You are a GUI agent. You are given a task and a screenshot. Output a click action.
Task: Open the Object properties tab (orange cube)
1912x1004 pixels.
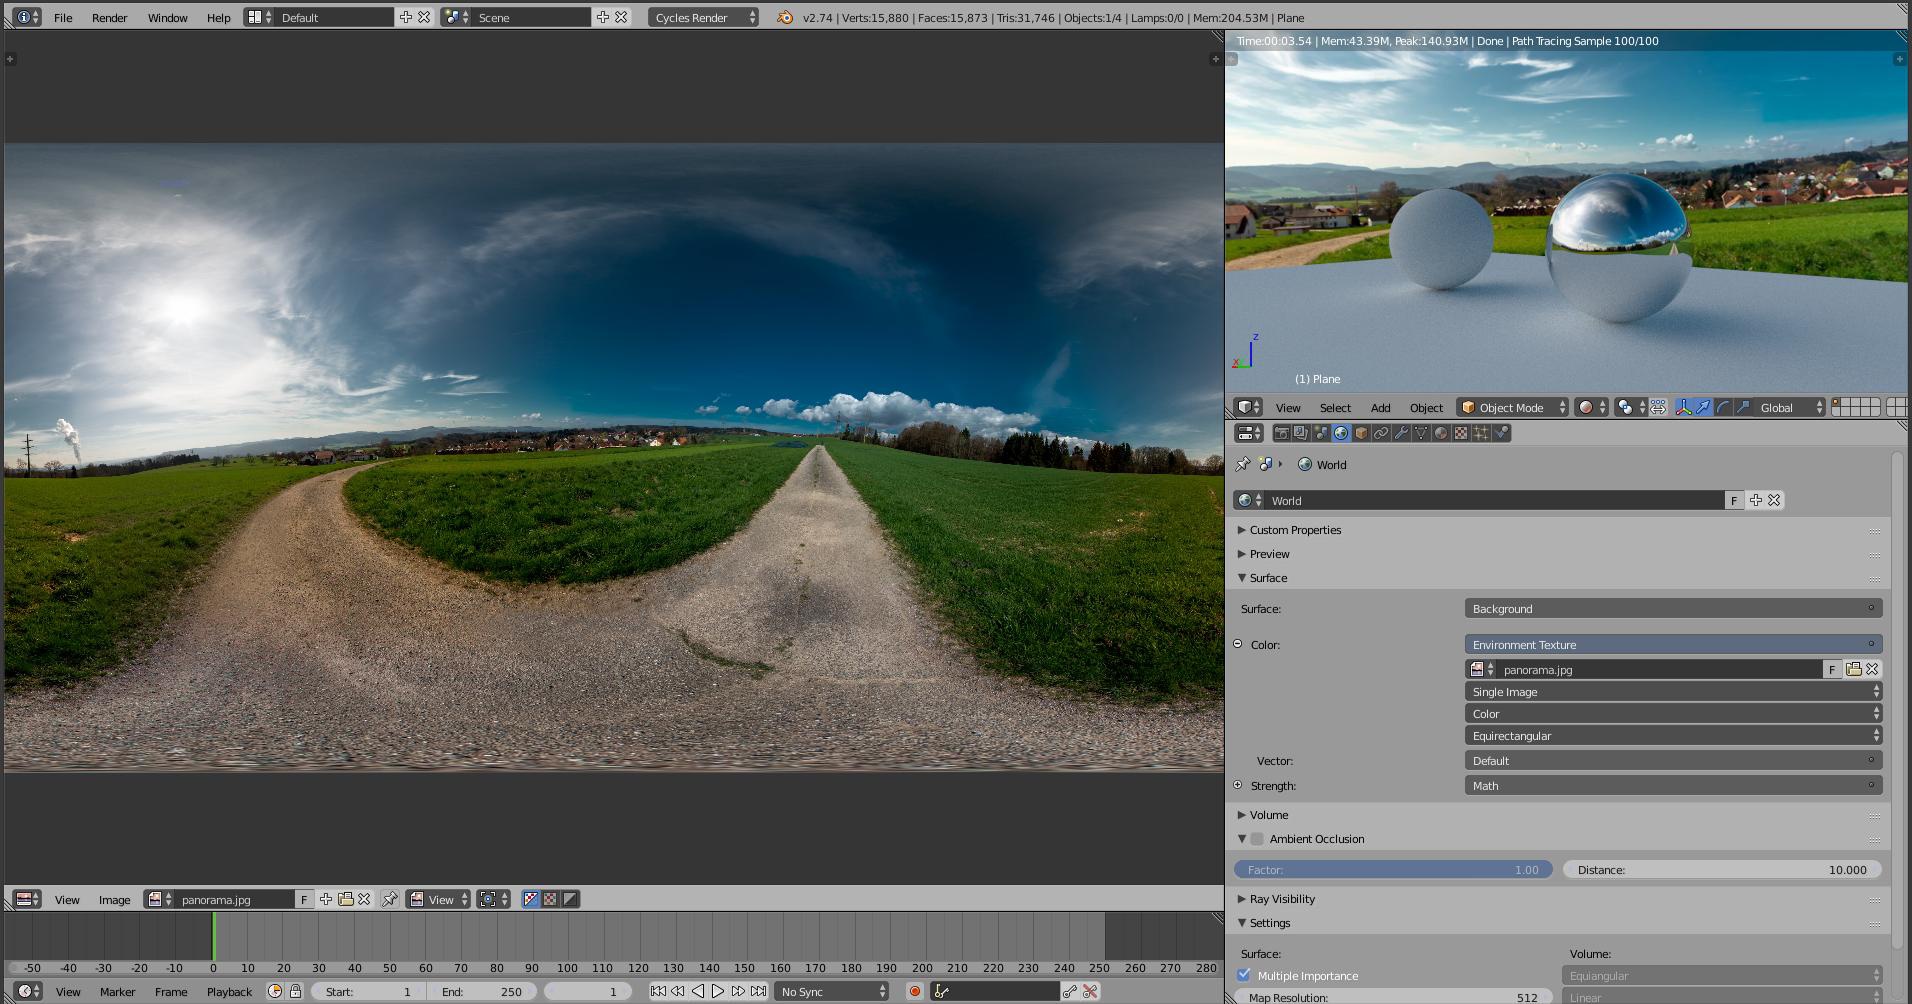[x=1361, y=433]
